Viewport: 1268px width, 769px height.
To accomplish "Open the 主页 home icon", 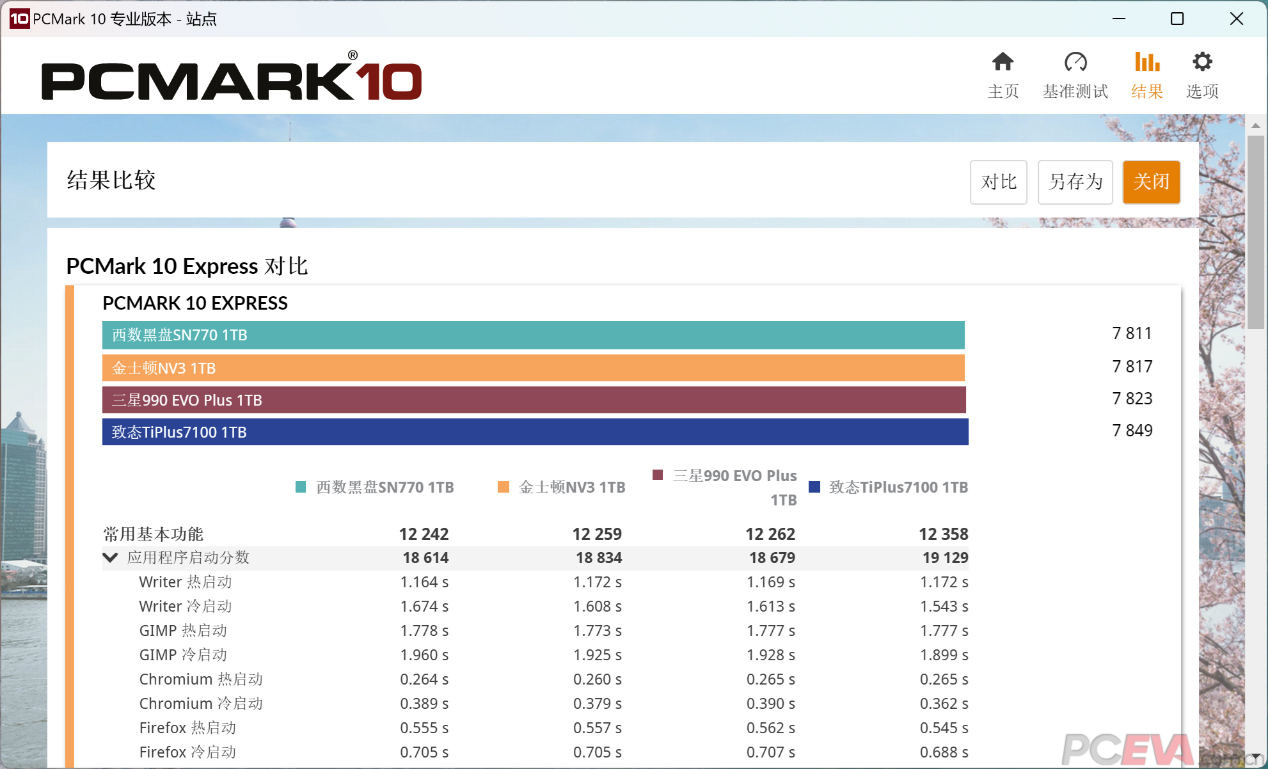I will point(1003,62).
